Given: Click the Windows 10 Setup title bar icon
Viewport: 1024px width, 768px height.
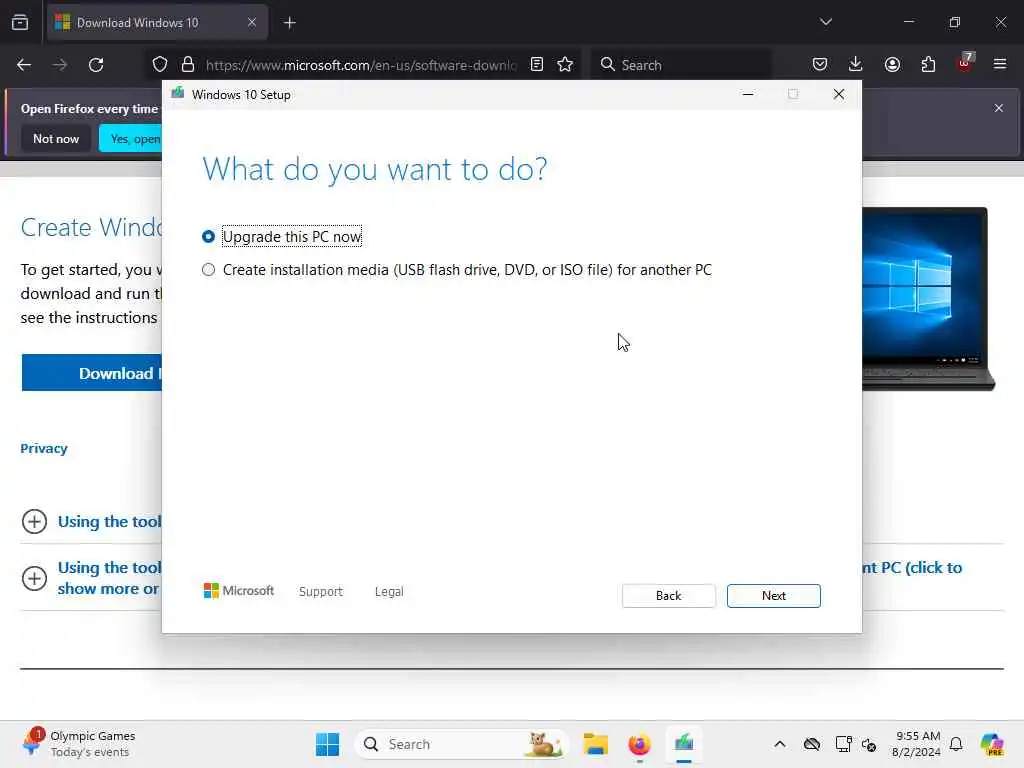Looking at the screenshot, I should (x=178, y=93).
